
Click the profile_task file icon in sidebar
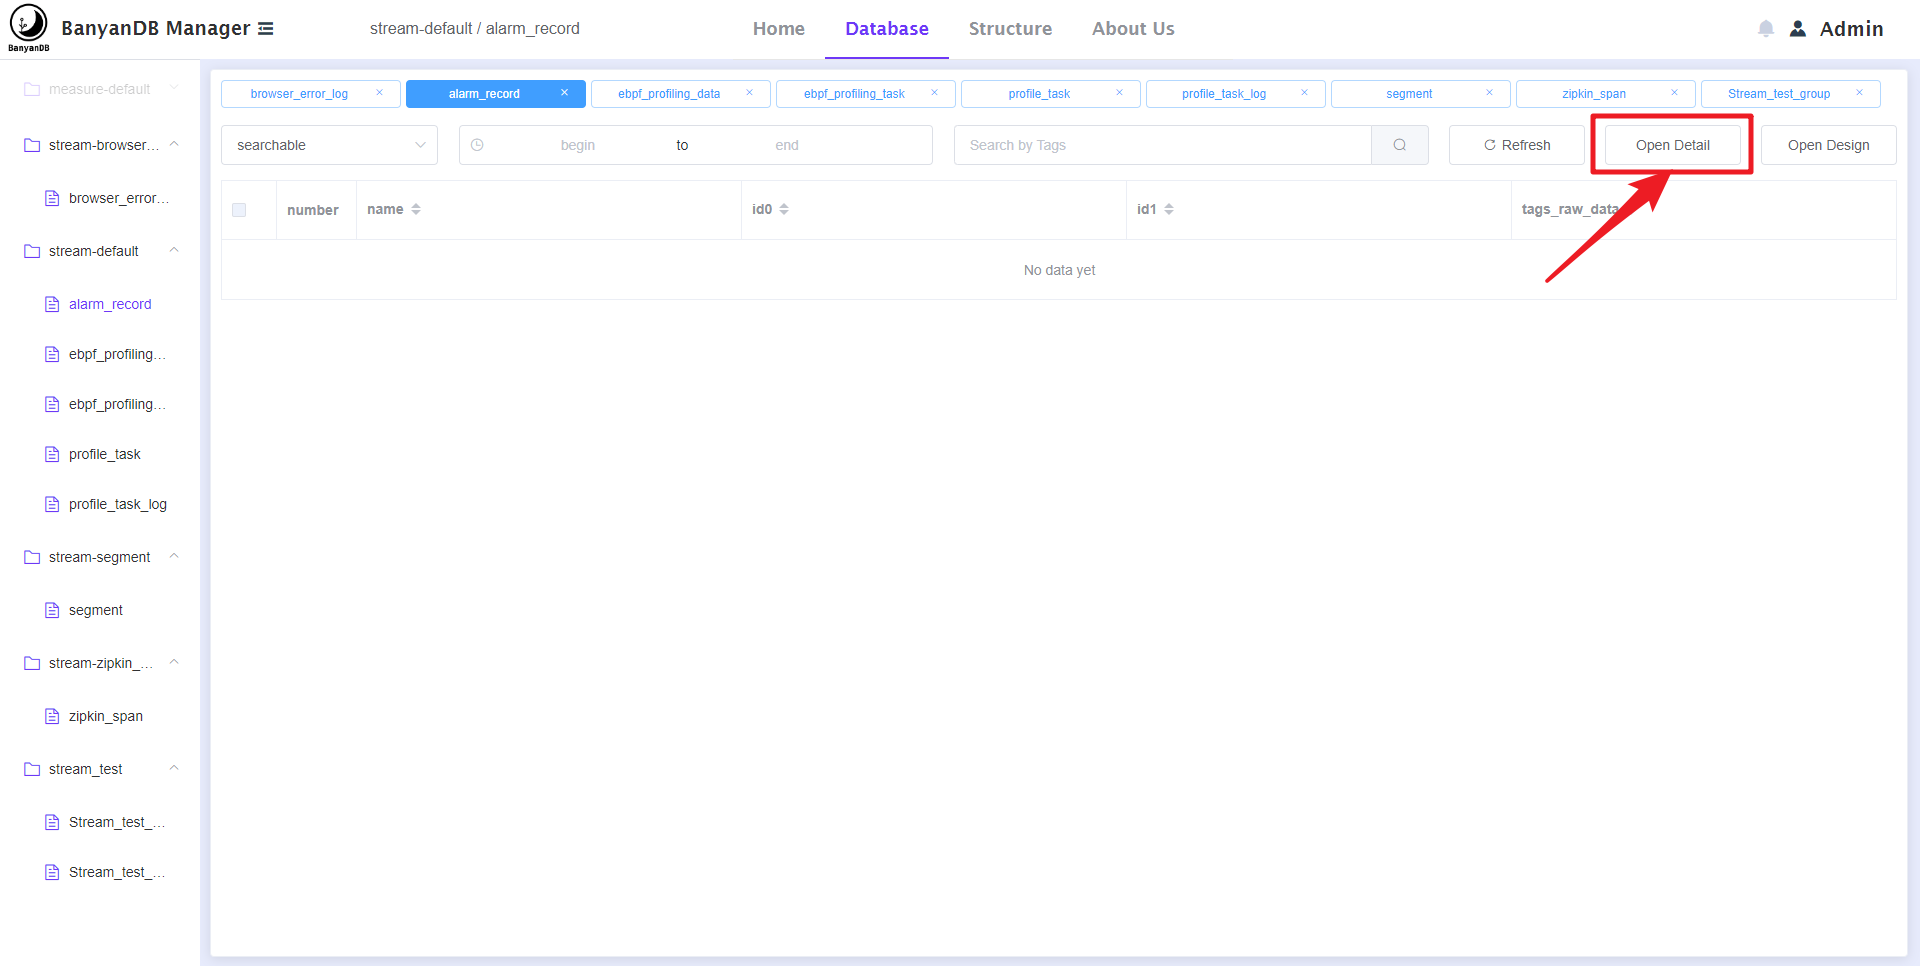pyautogui.click(x=52, y=454)
